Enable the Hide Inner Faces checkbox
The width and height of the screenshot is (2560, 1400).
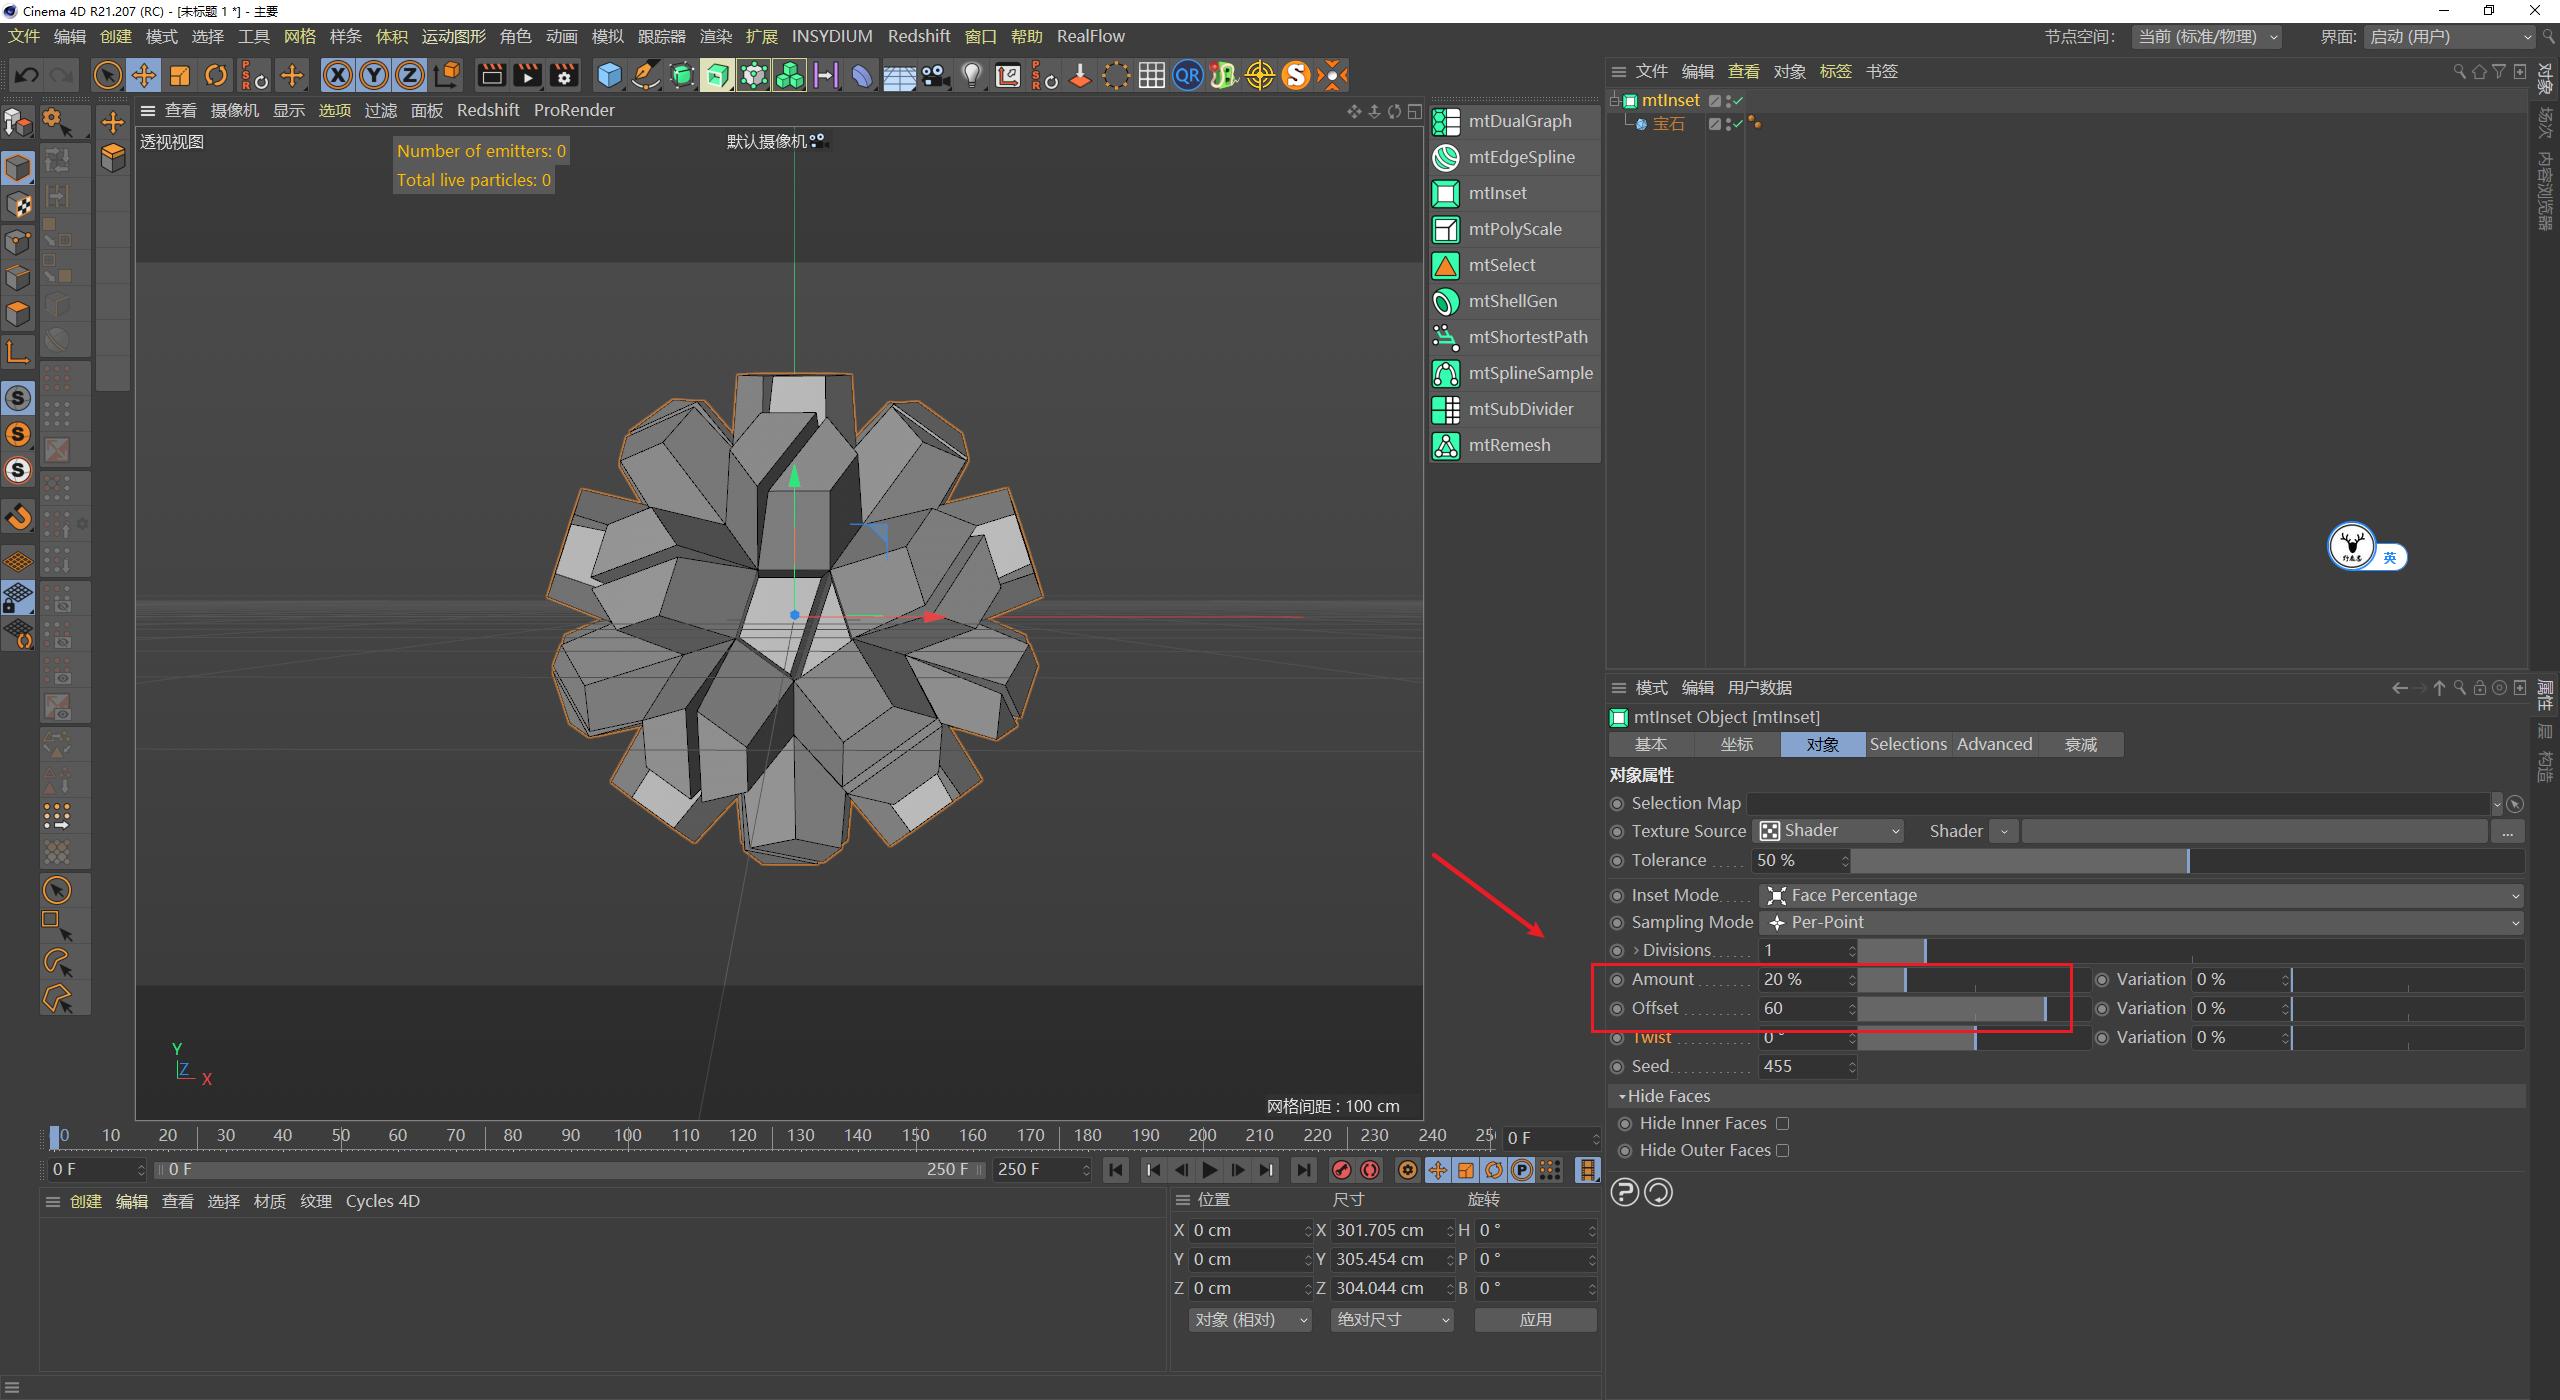point(1784,1123)
